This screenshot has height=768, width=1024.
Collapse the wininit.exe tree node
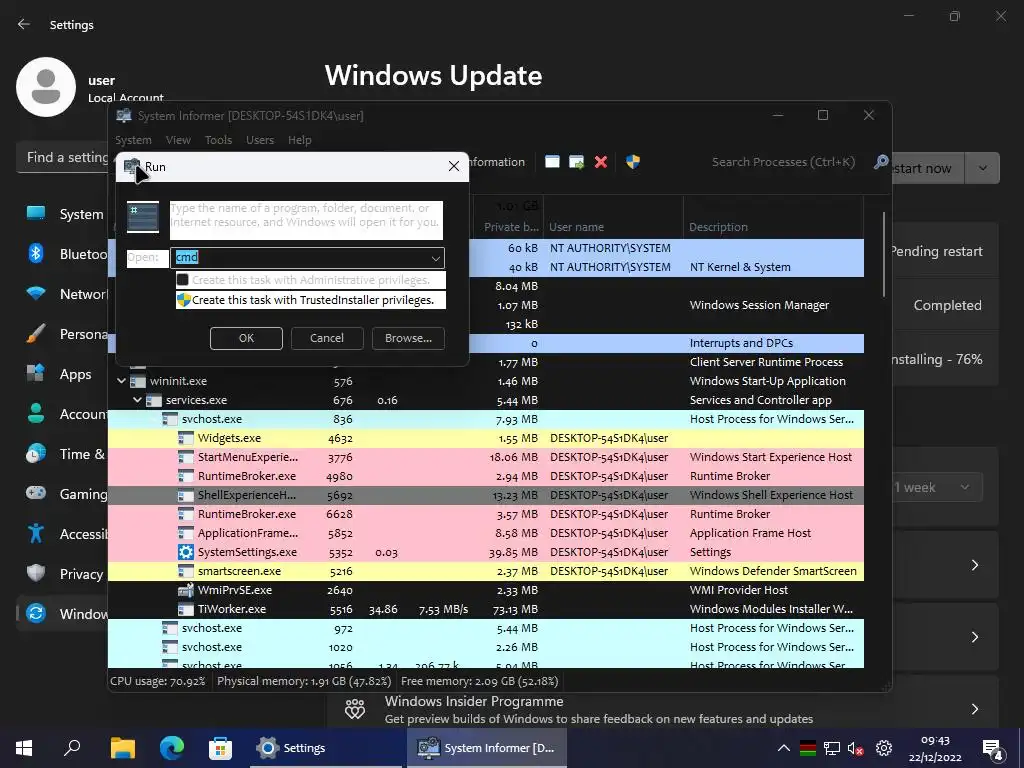pyautogui.click(x=121, y=381)
